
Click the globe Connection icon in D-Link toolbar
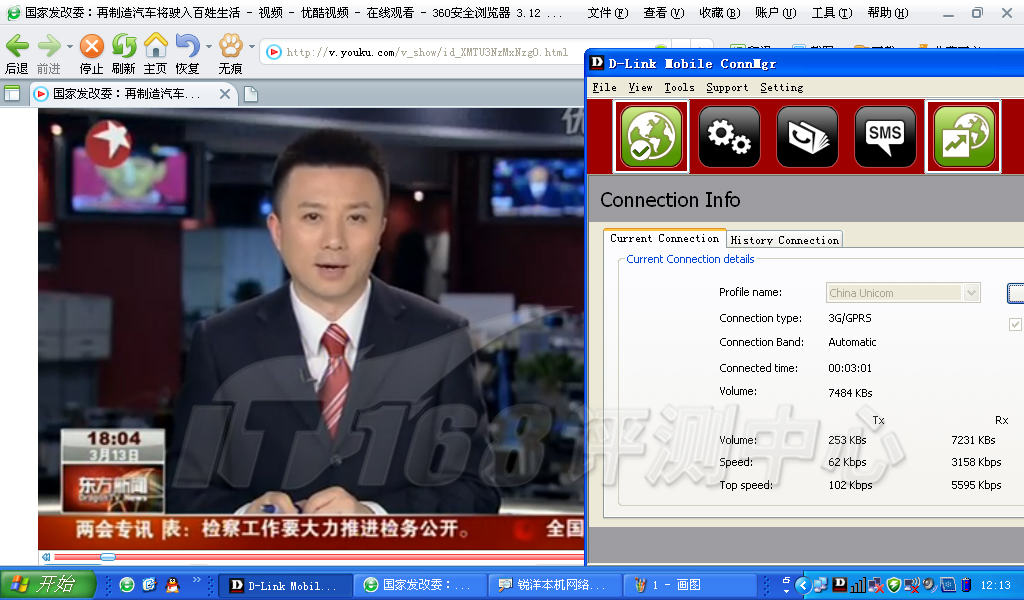coord(651,137)
